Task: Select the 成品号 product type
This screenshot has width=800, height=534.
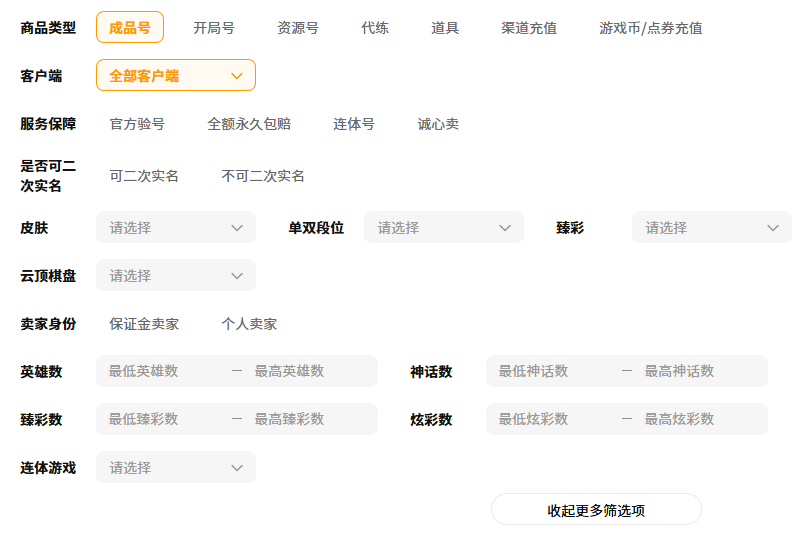Action: coord(130,28)
